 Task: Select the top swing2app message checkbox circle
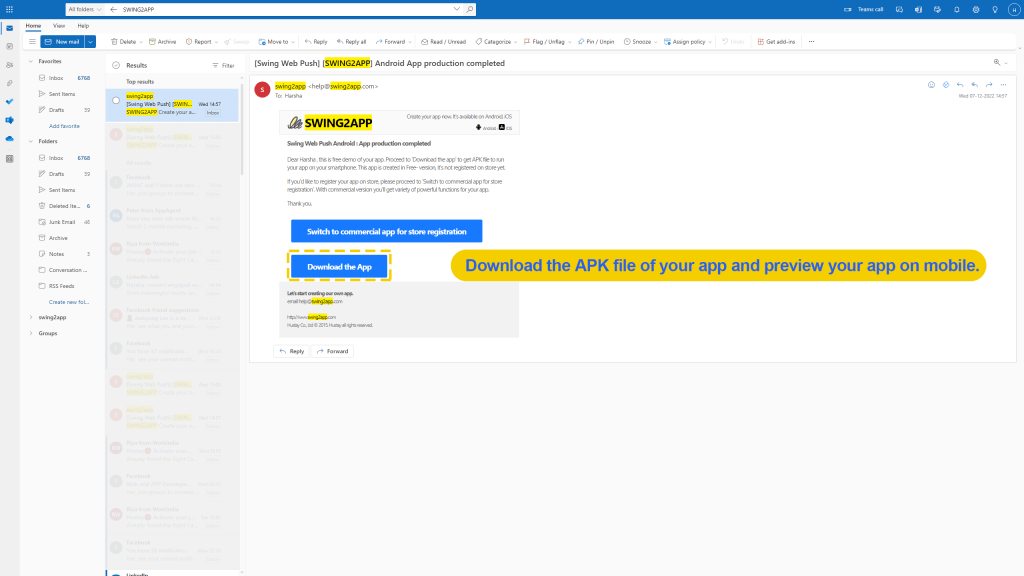(x=116, y=101)
